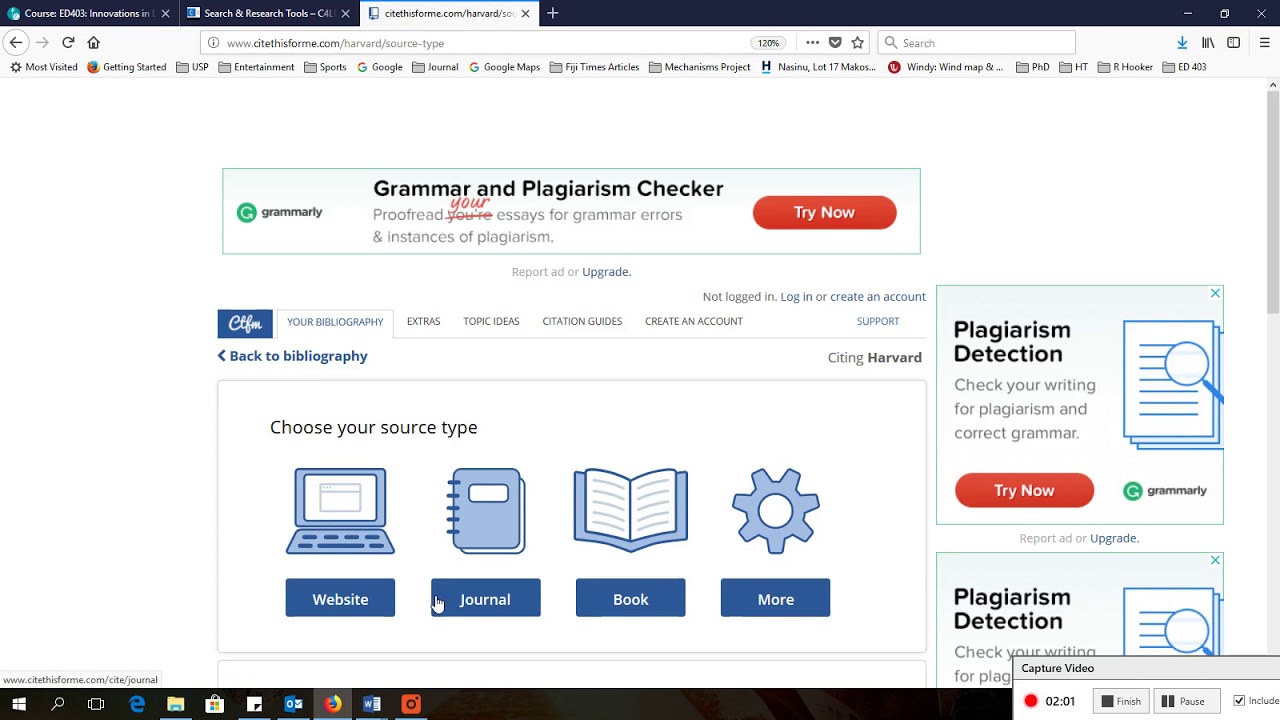Click Try Now in the sidebar ad
Viewport: 1280px width, 720px height.
(x=1024, y=490)
